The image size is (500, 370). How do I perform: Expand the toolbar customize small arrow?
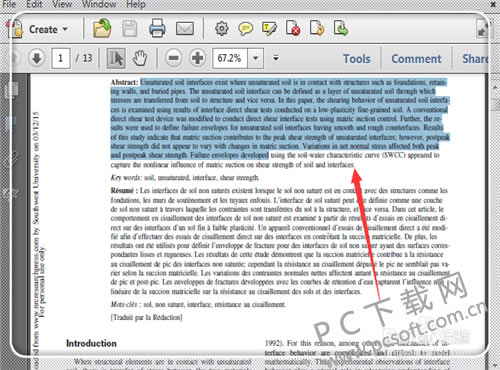coord(276,58)
